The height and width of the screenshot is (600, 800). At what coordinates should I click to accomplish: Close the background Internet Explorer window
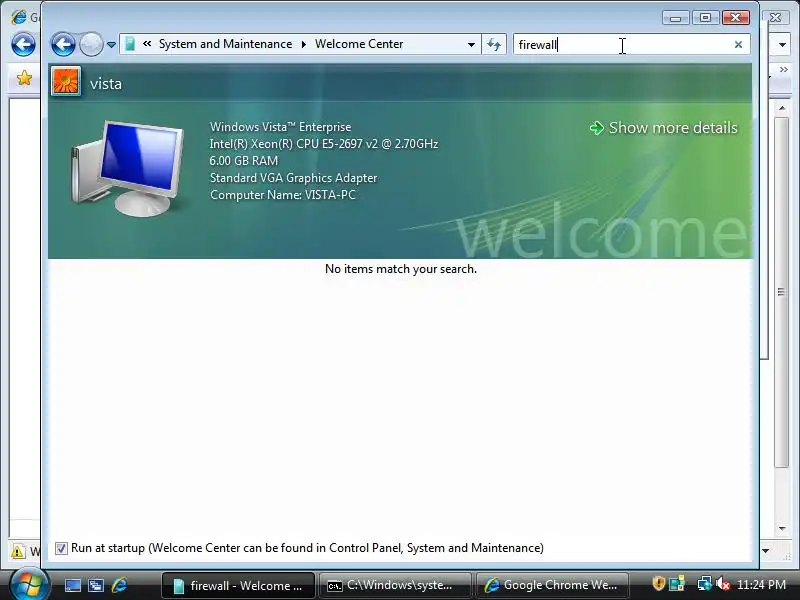point(775,17)
